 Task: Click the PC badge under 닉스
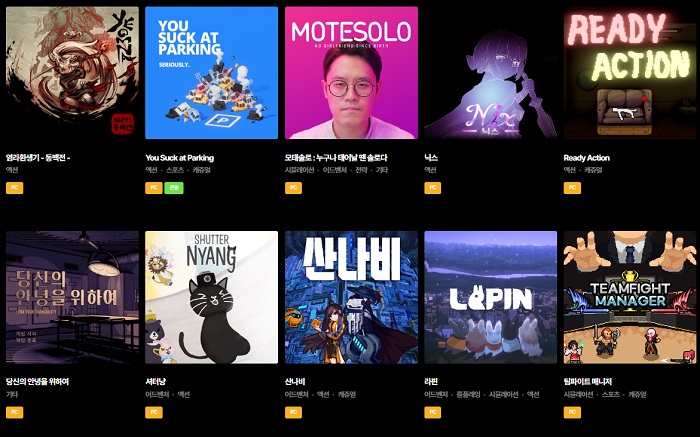(433, 188)
